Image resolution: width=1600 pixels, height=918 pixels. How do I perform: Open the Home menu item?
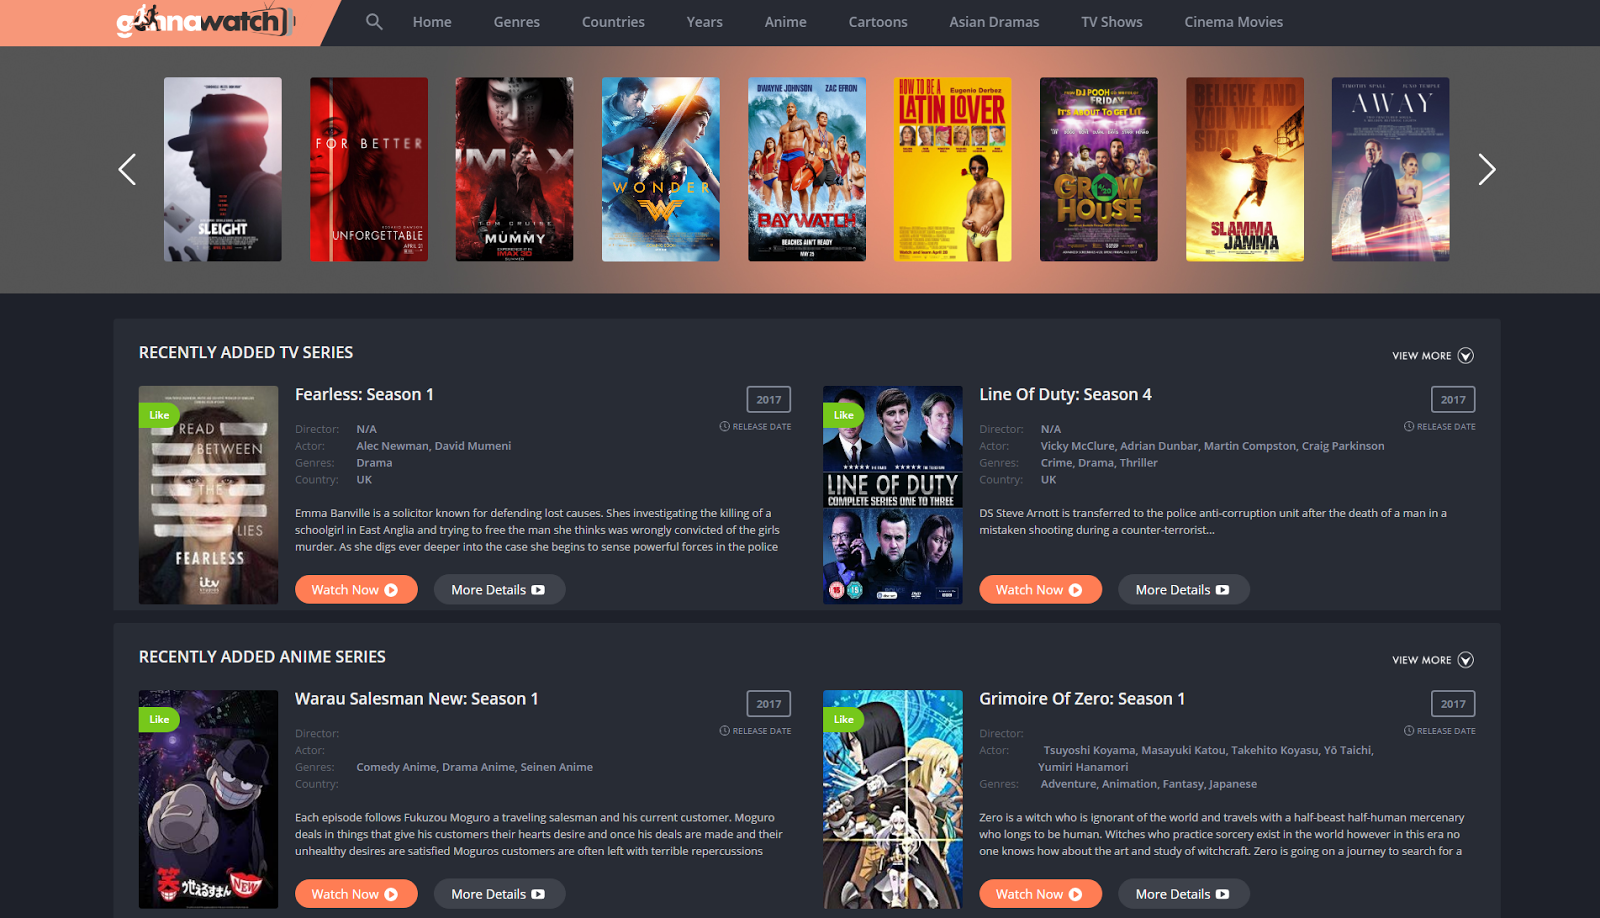pyautogui.click(x=432, y=22)
